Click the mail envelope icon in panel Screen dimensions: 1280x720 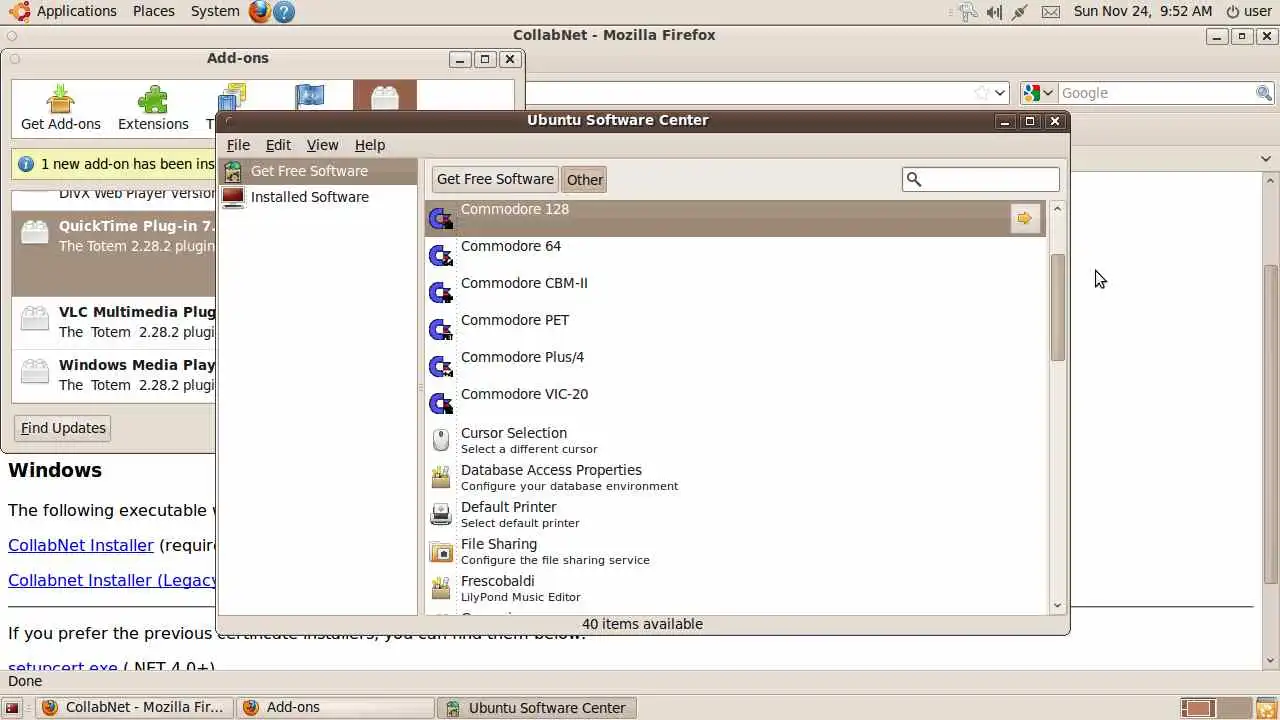click(1050, 12)
